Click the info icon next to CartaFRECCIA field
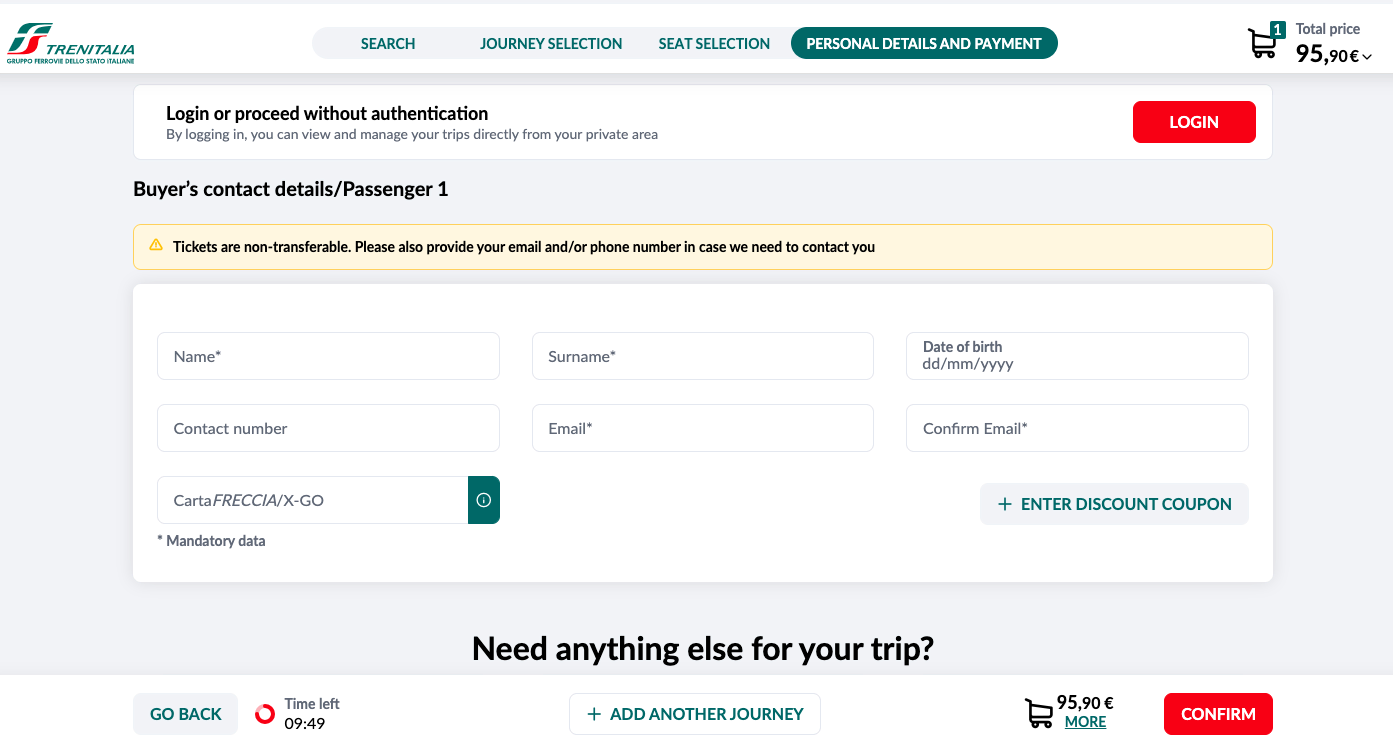Image resolution: width=1393 pixels, height=753 pixels. [x=484, y=500]
